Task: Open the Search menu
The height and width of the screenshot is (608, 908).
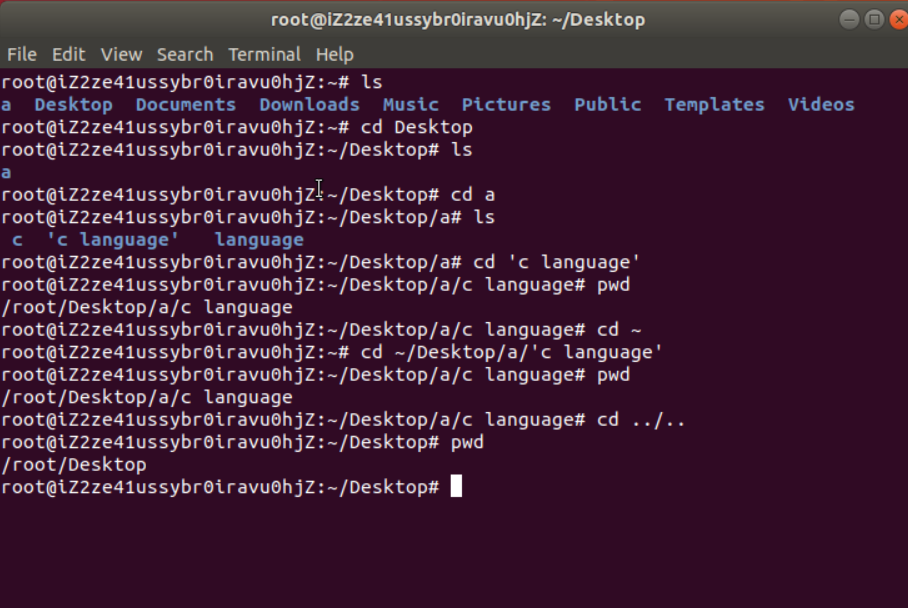Action: (x=185, y=54)
